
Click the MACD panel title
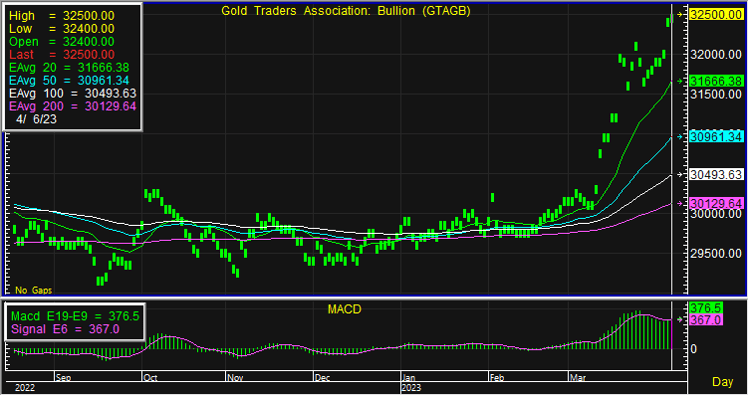(344, 310)
